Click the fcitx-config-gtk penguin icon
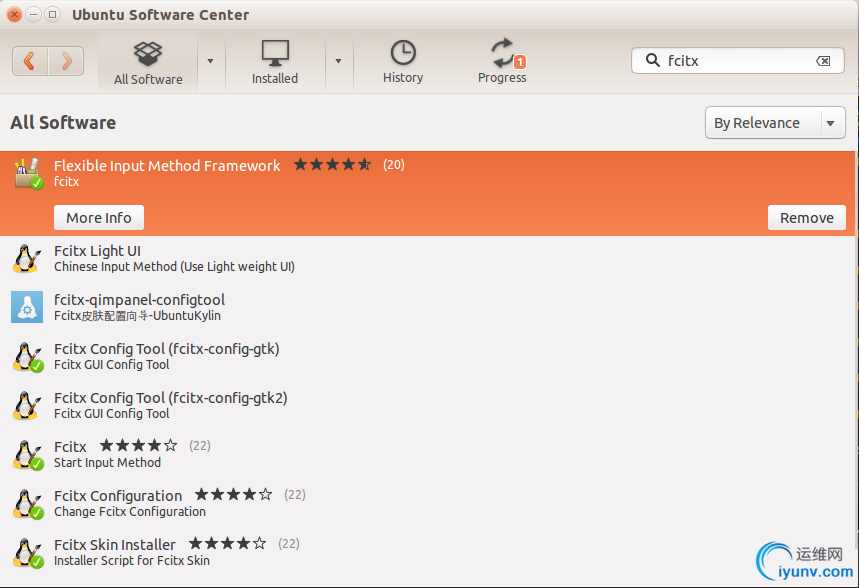 27,357
